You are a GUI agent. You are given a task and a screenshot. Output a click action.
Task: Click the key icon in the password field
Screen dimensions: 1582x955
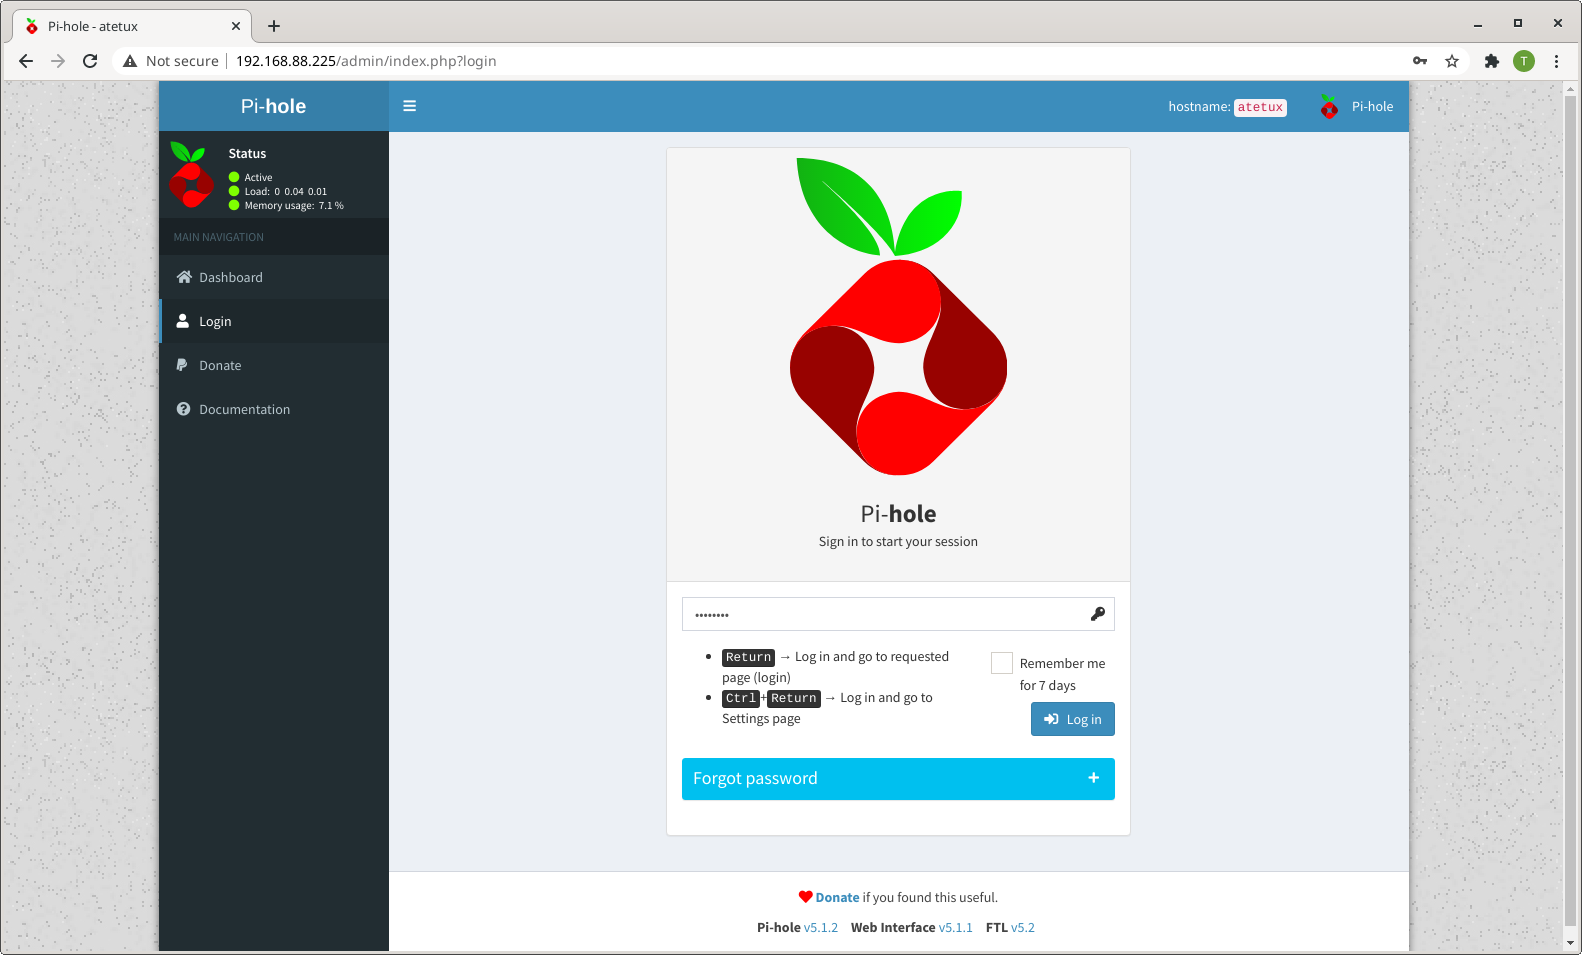(1097, 614)
